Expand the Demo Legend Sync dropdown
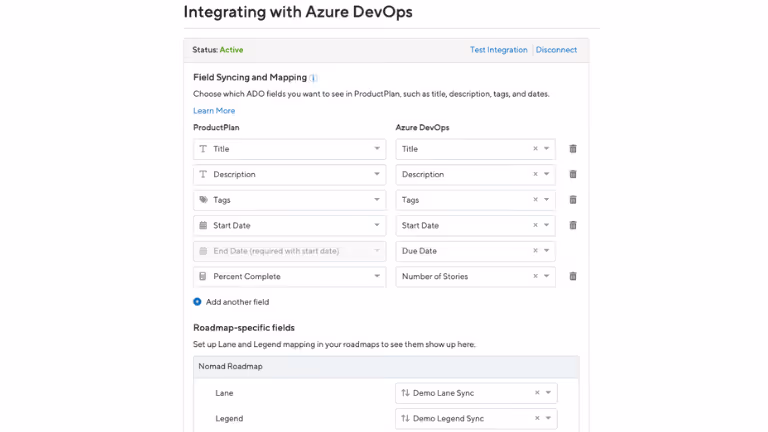This screenshot has width=768, height=432. pyautogui.click(x=548, y=418)
